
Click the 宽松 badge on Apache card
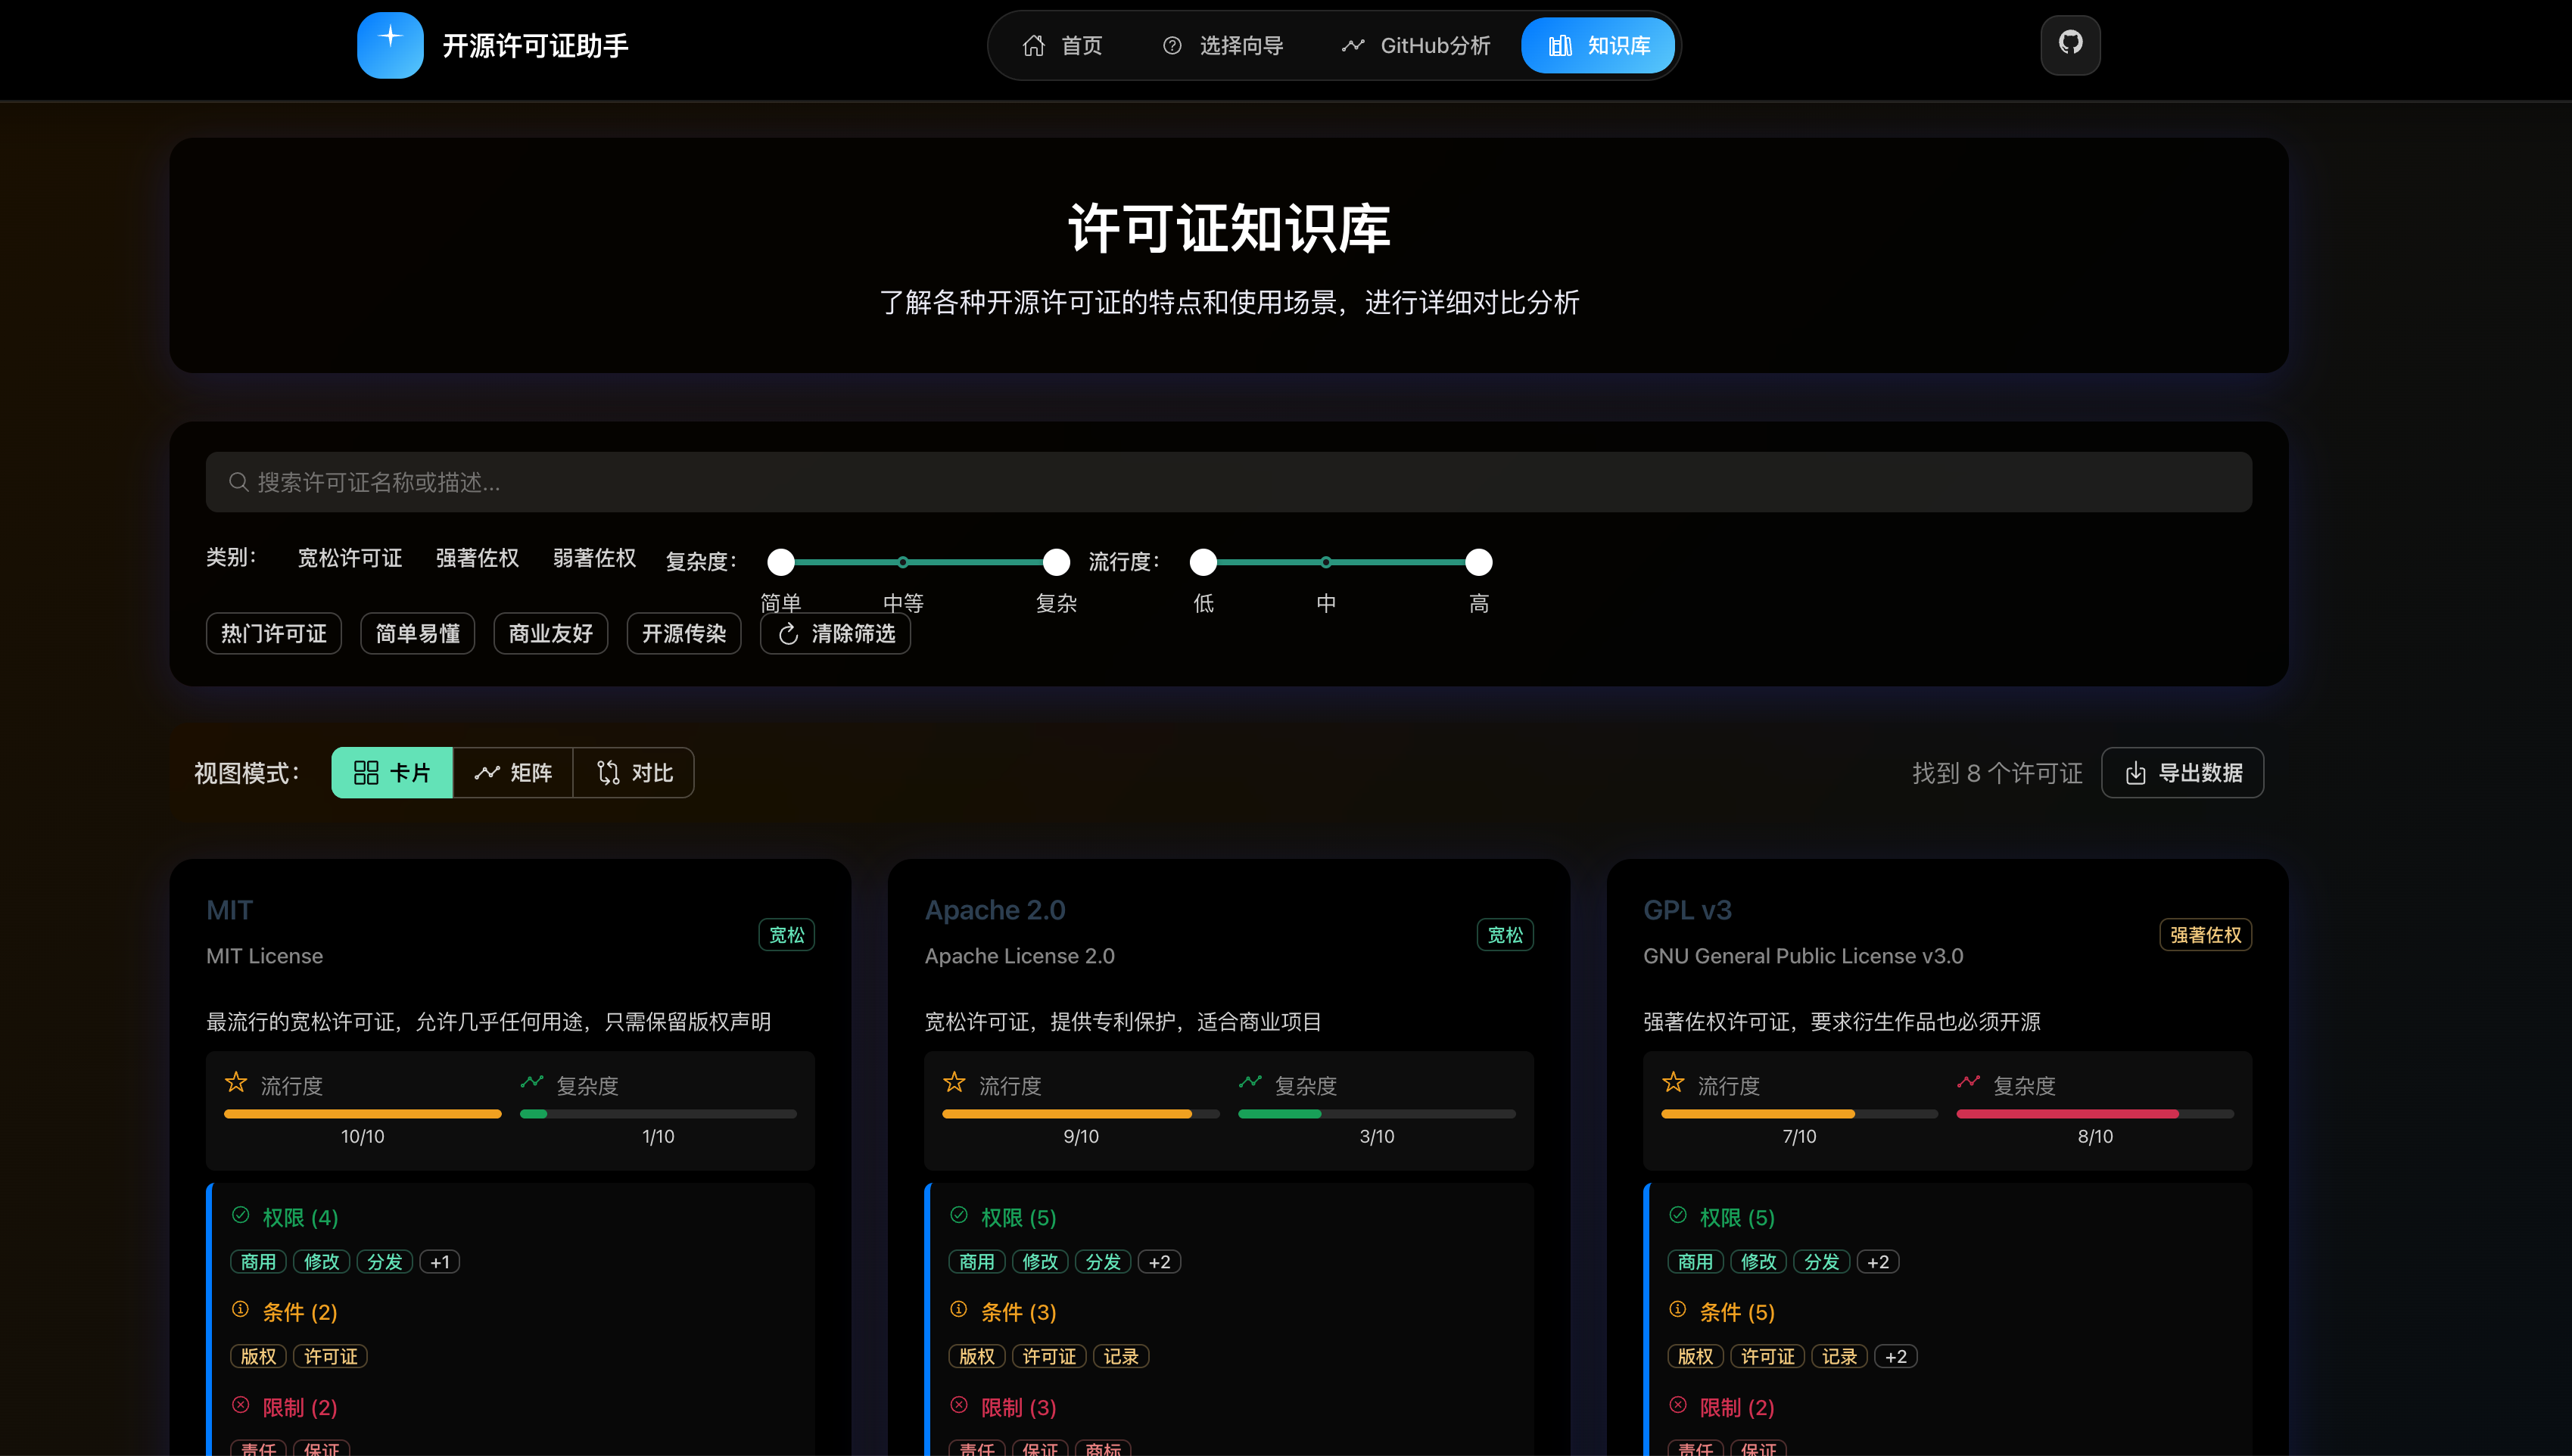(x=1505, y=934)
